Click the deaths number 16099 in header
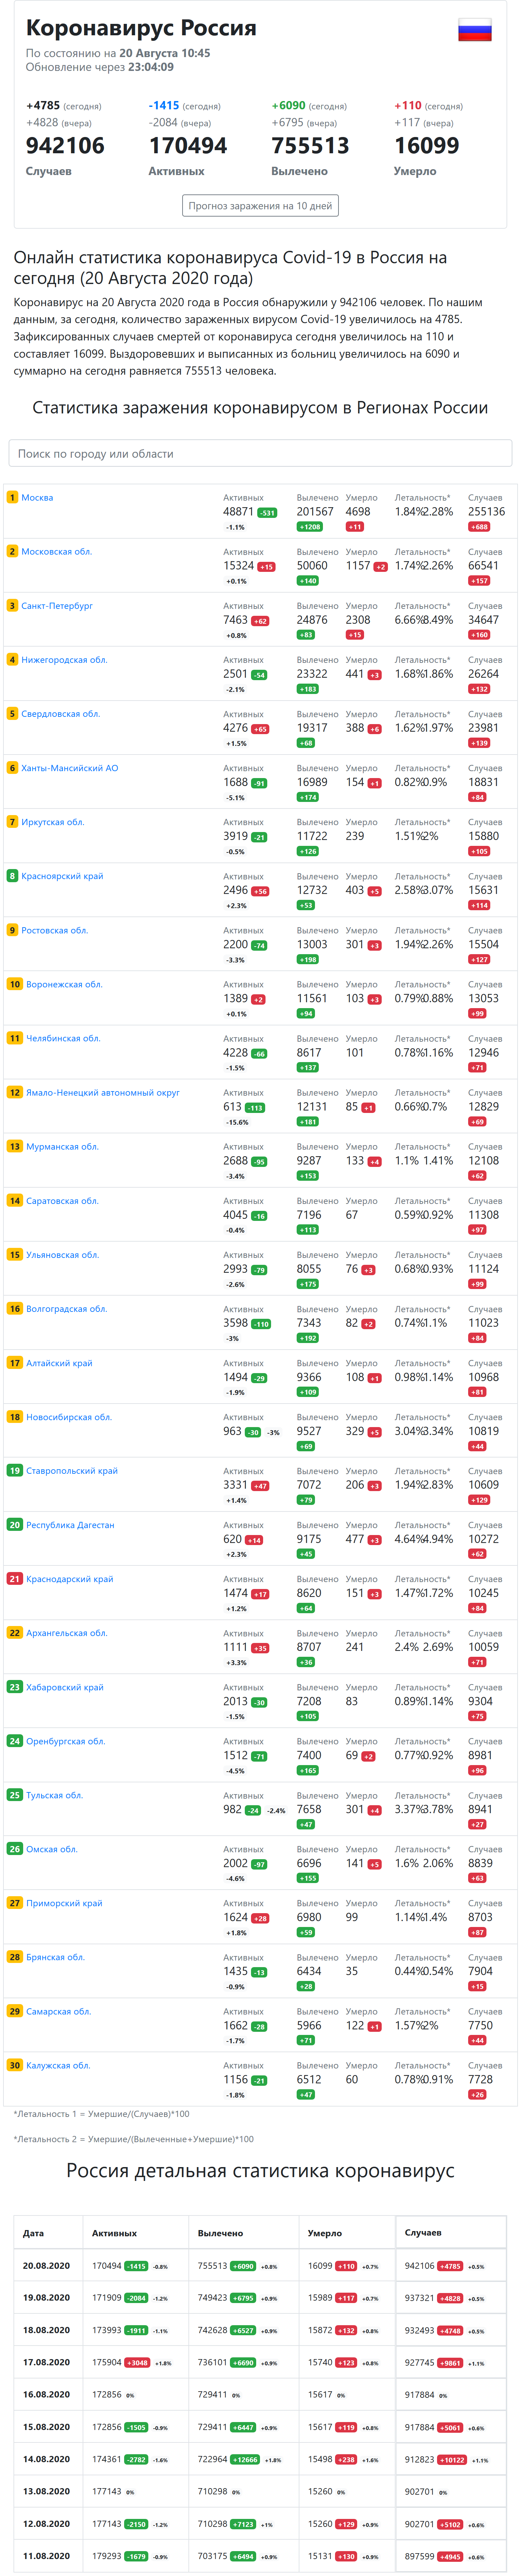 (427, 146)
